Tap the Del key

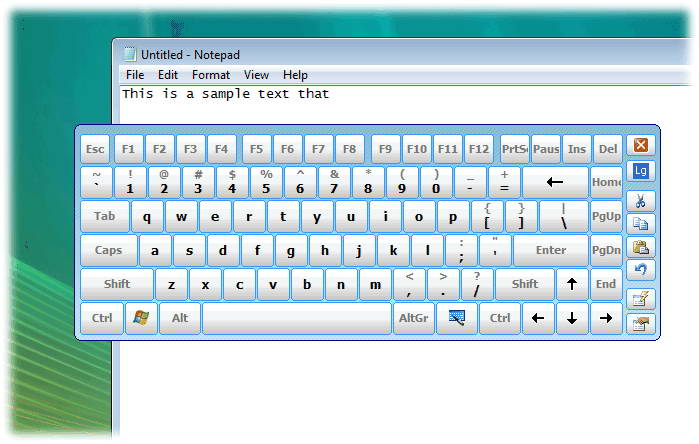point(608,149)
